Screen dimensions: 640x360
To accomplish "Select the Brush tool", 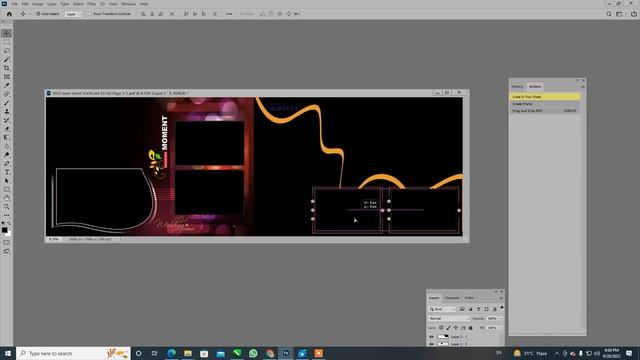I will (7, 103).
